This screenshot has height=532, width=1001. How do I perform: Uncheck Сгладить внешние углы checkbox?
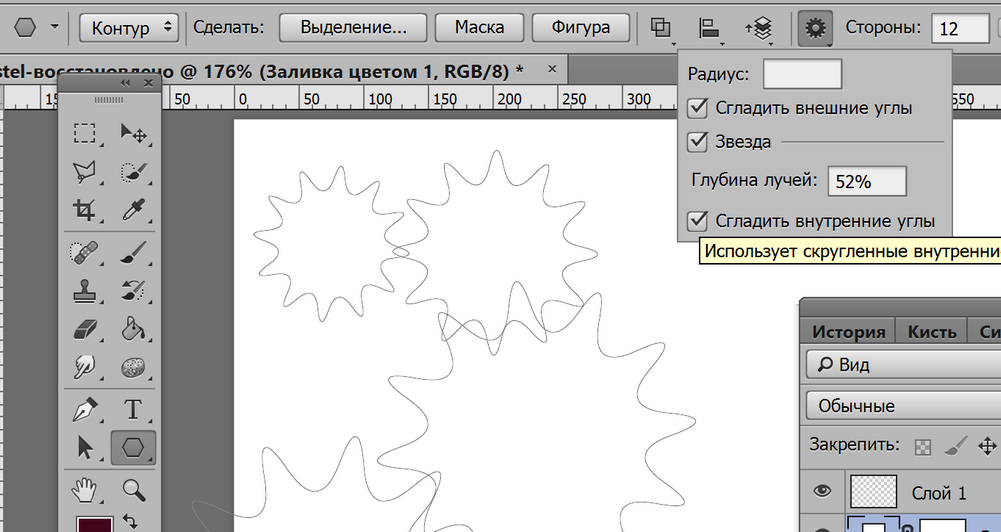pos(697,108)
